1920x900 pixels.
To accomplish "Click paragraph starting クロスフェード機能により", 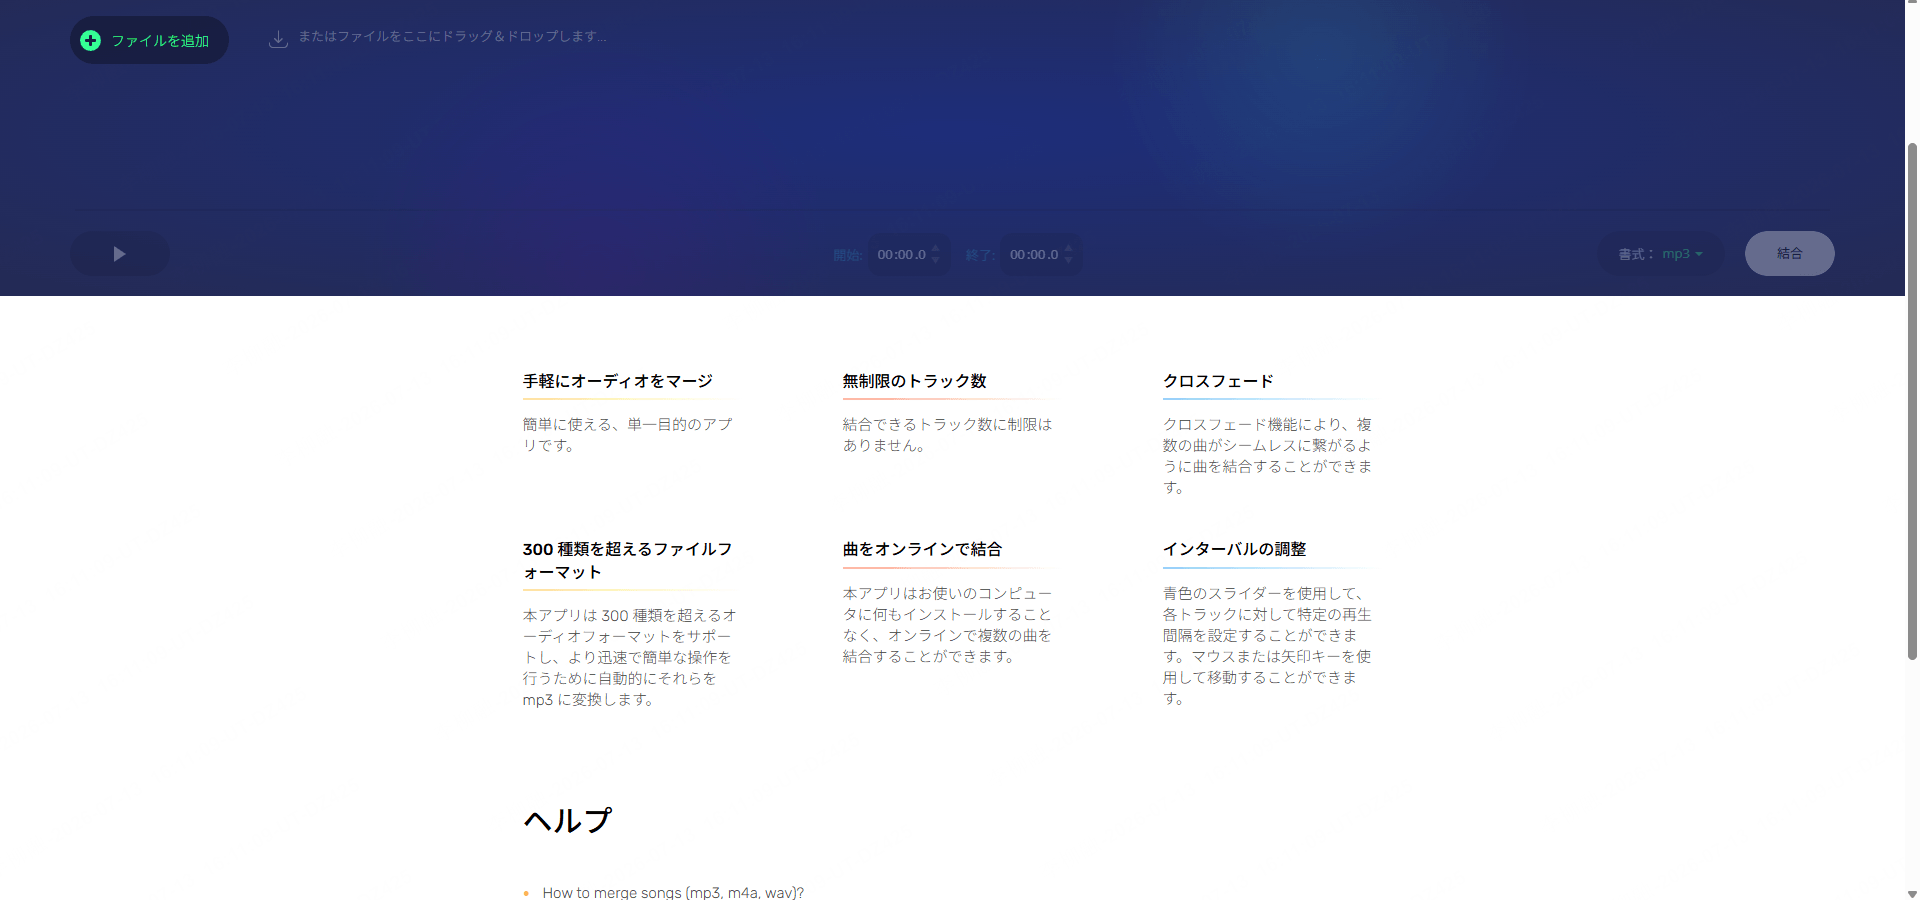I will coord(1267,456).
